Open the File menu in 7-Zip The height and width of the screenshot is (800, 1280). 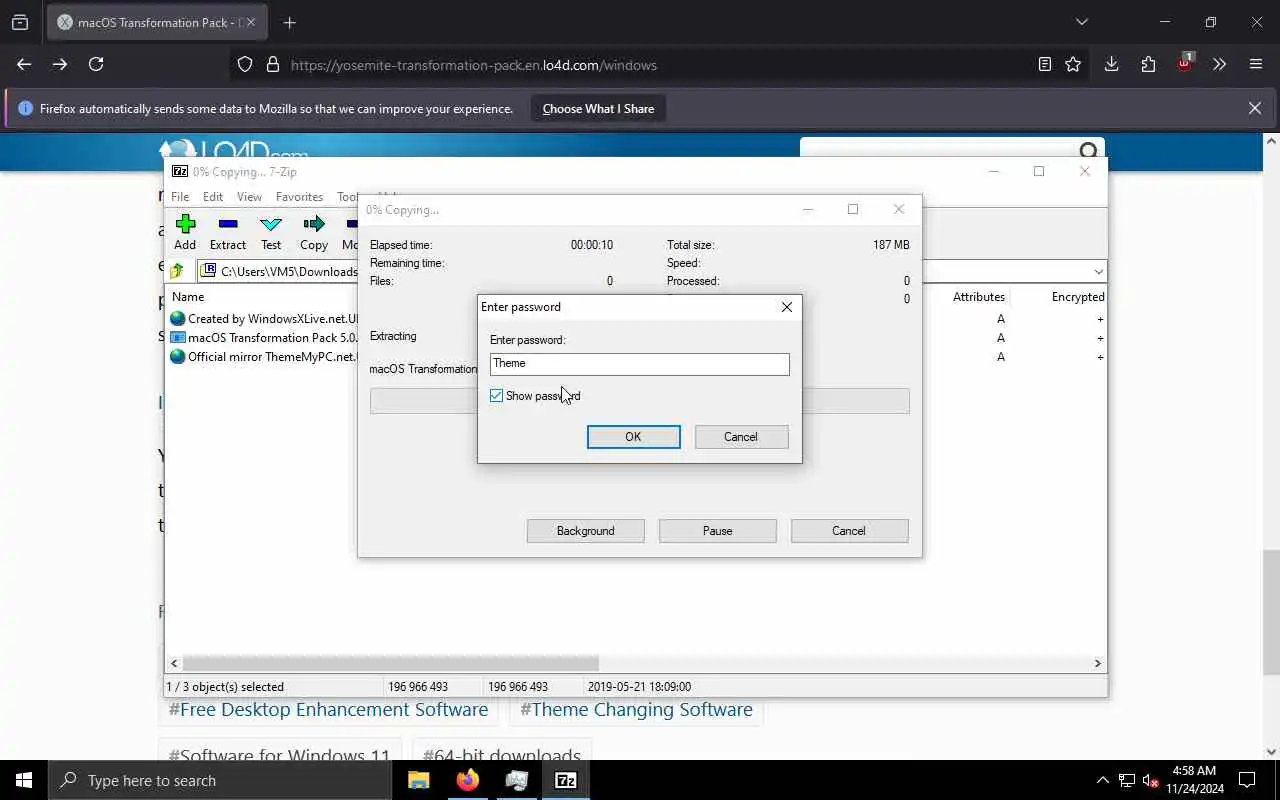point(180,197)
